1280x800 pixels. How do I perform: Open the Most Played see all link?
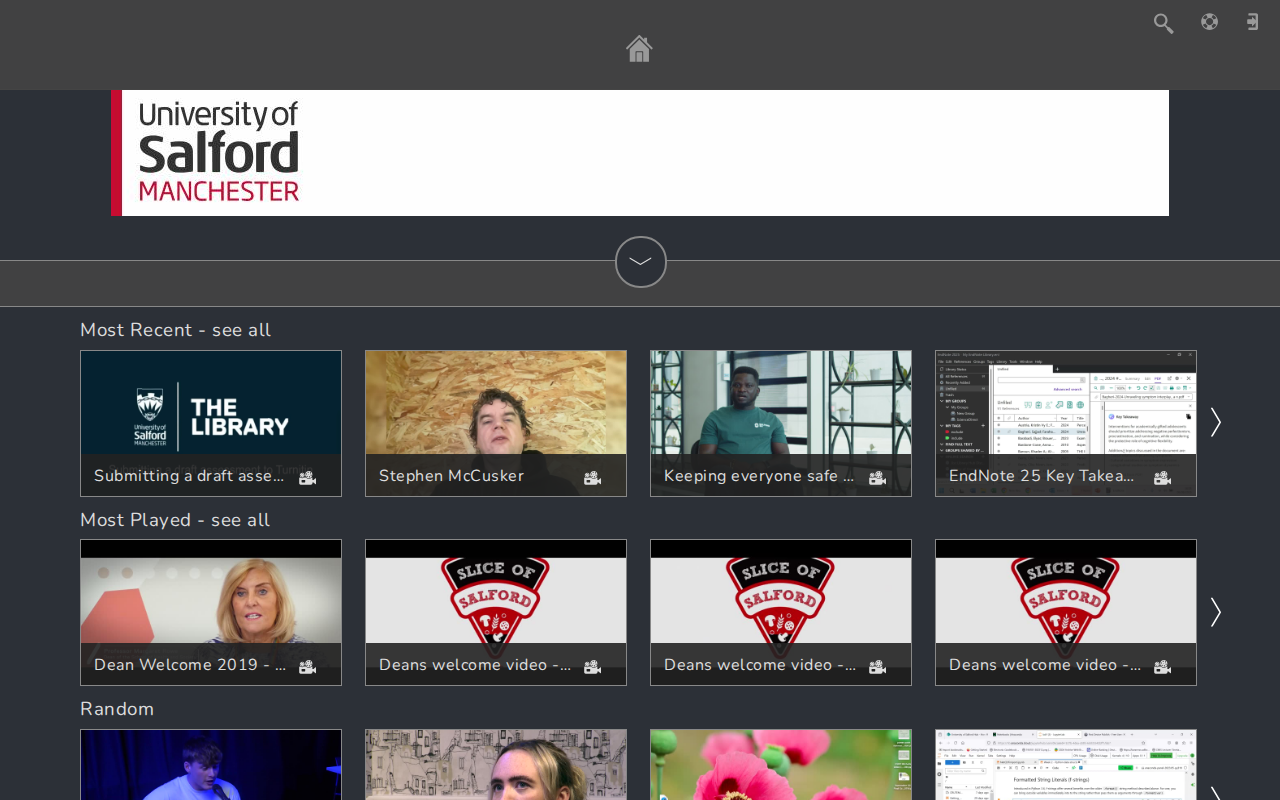175,520
